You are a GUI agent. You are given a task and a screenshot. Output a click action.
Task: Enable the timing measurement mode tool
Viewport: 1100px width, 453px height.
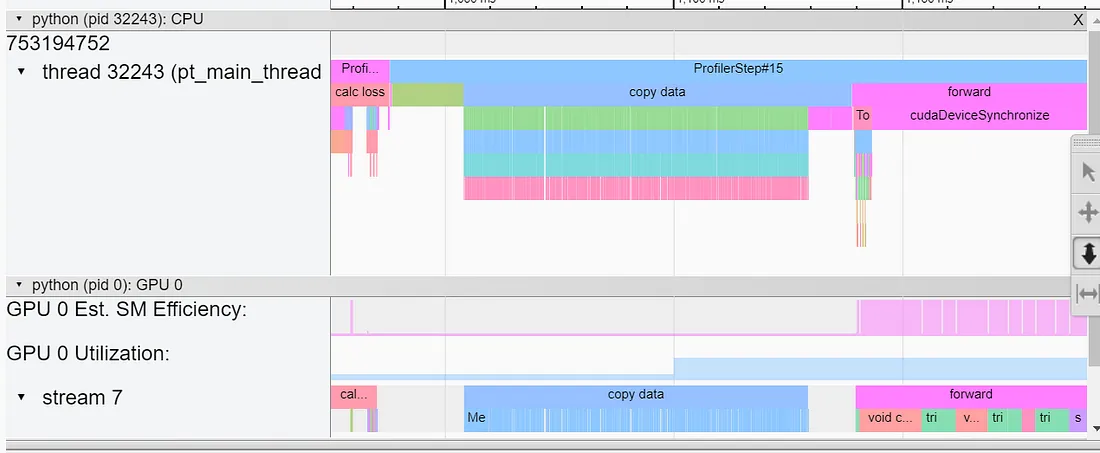point(1088,293)
